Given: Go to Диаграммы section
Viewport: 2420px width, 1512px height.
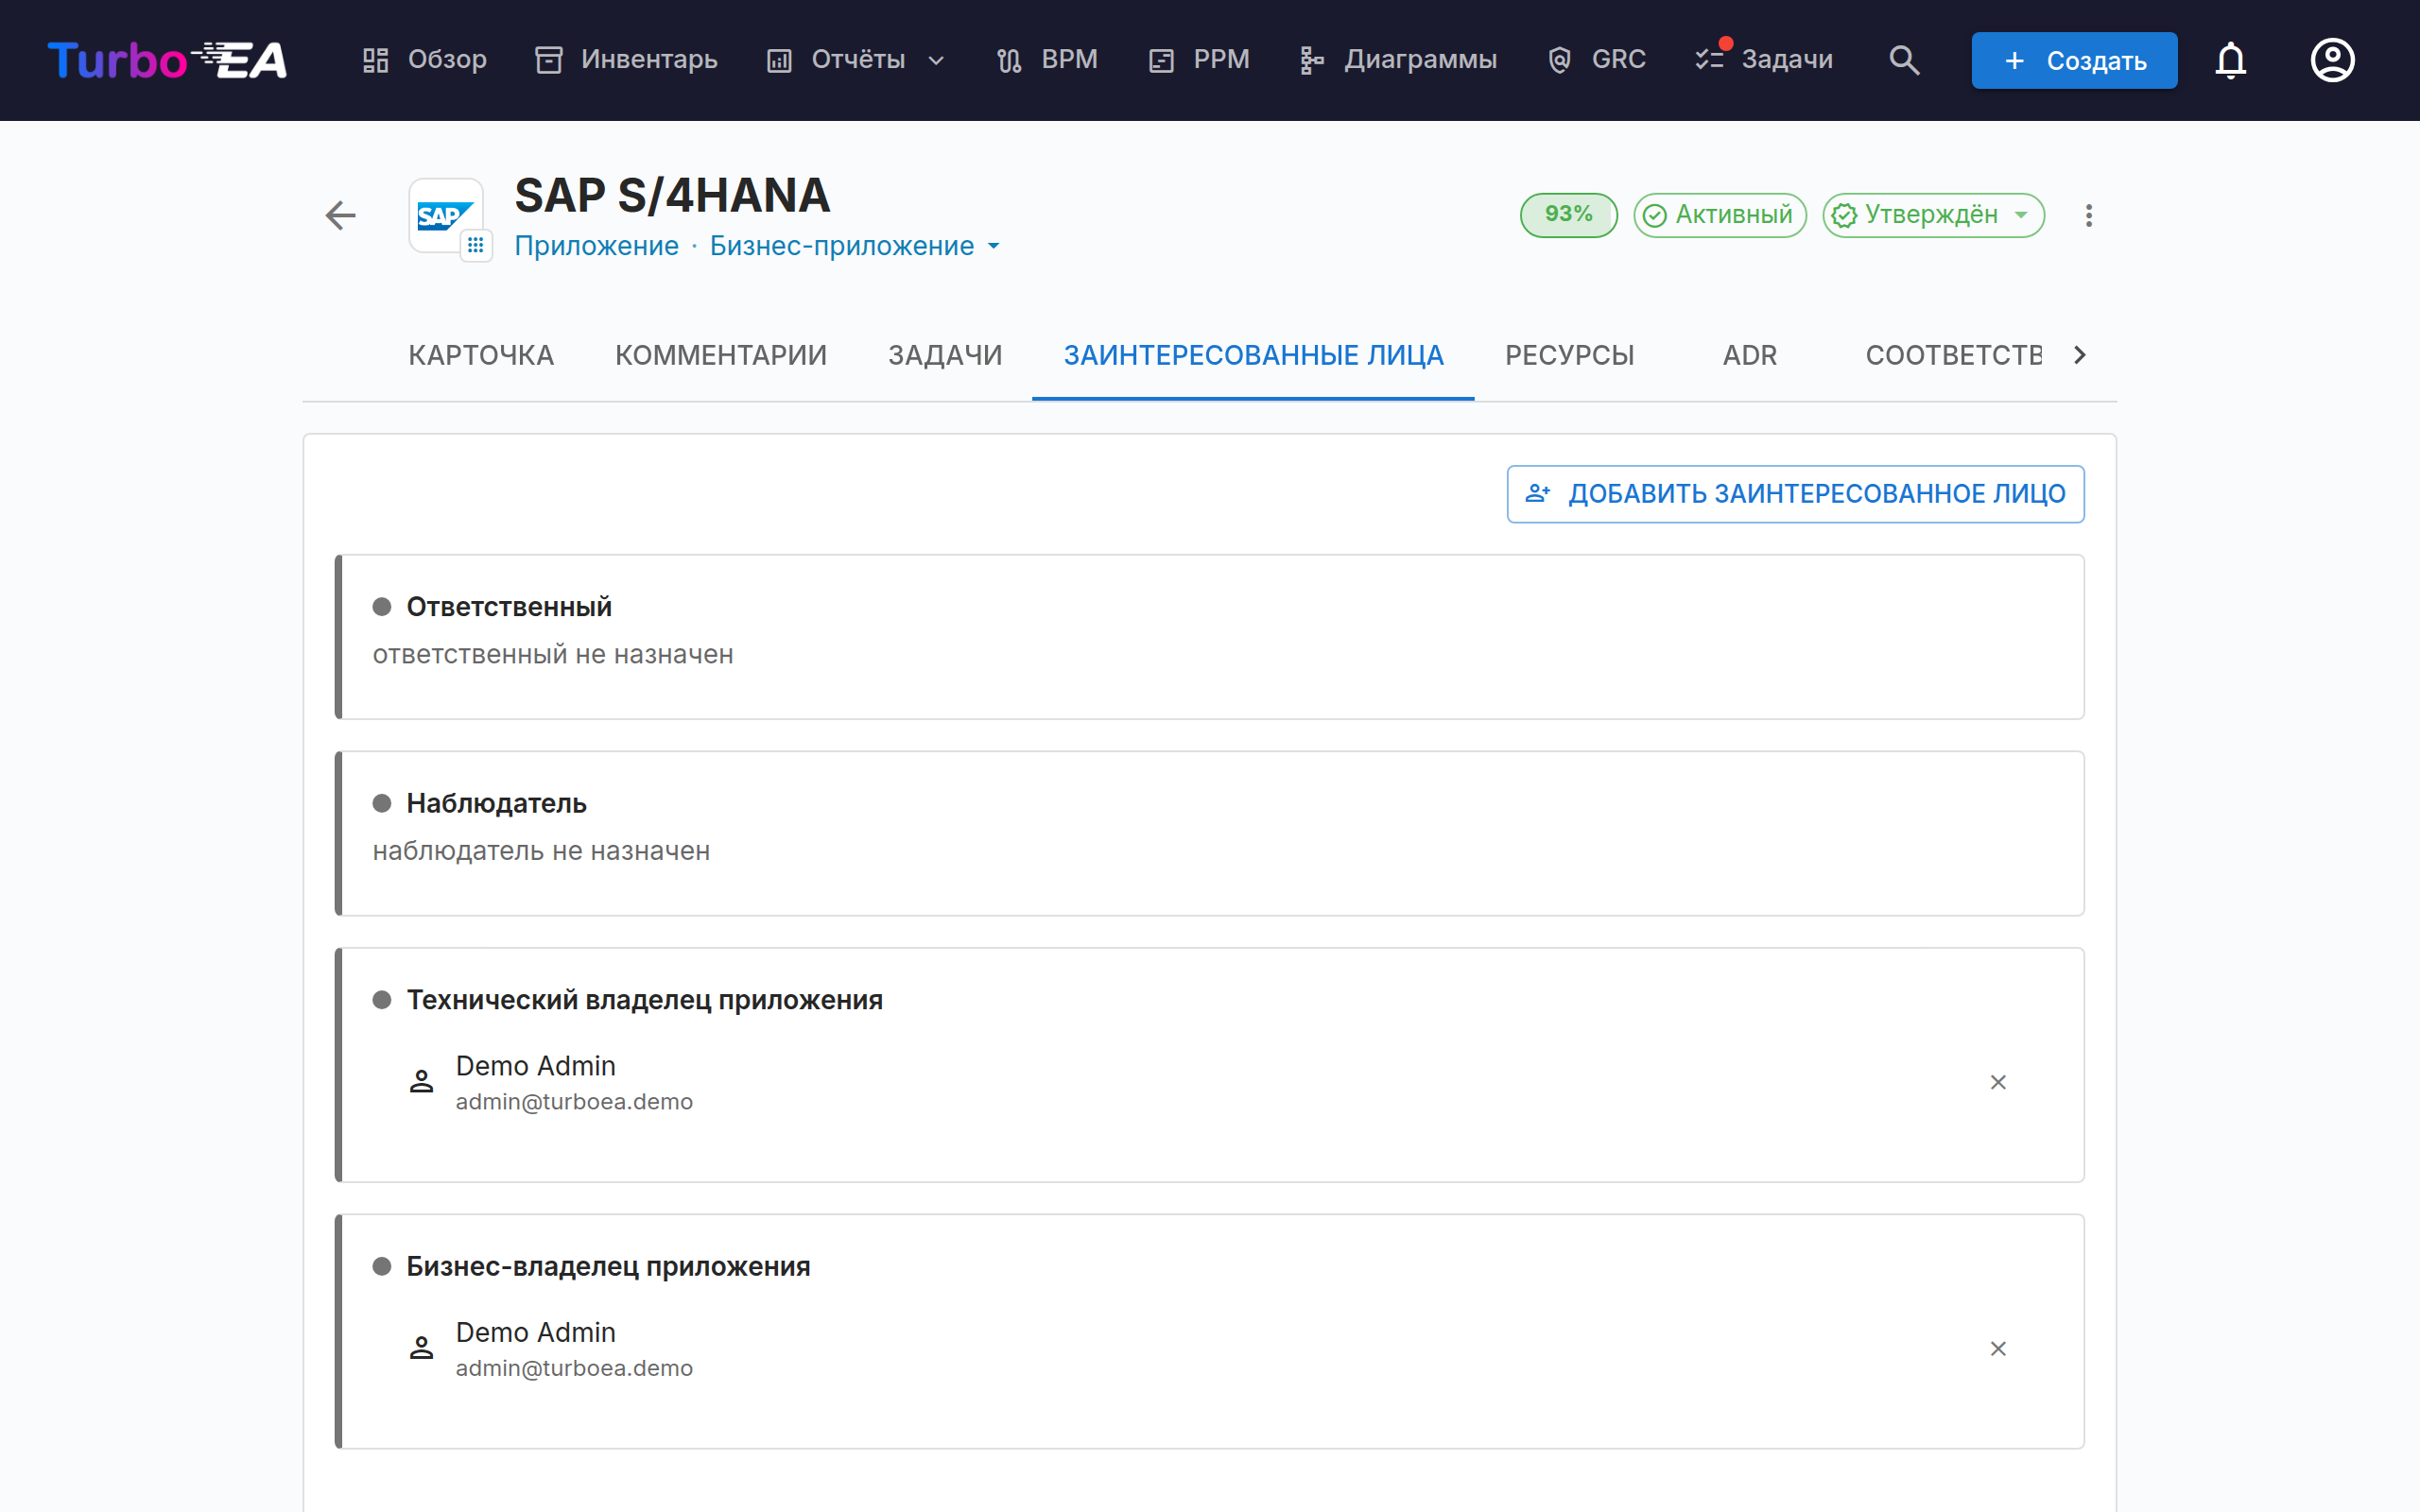Looking at the screenshot, I should pyautogui.click(x=1398, y=60).
